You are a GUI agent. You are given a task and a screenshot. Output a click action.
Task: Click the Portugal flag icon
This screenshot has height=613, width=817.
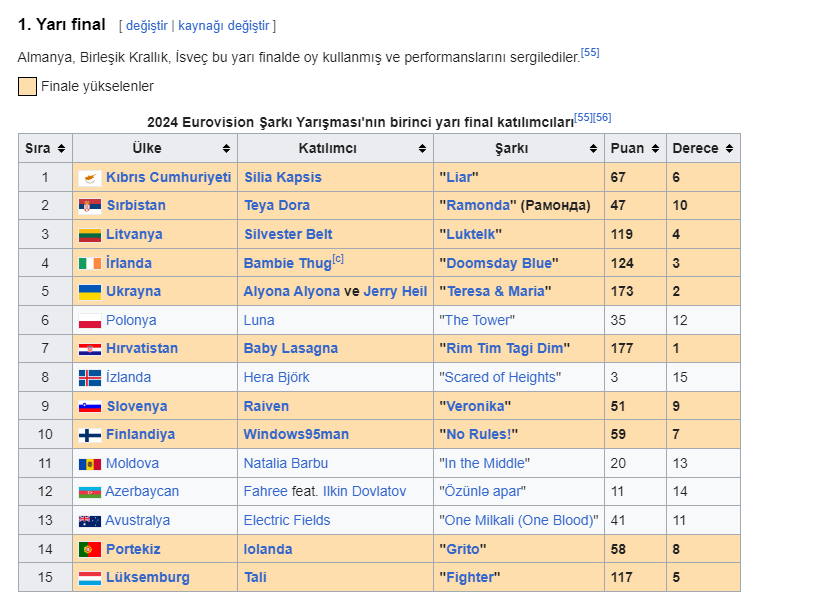(90, 550)
